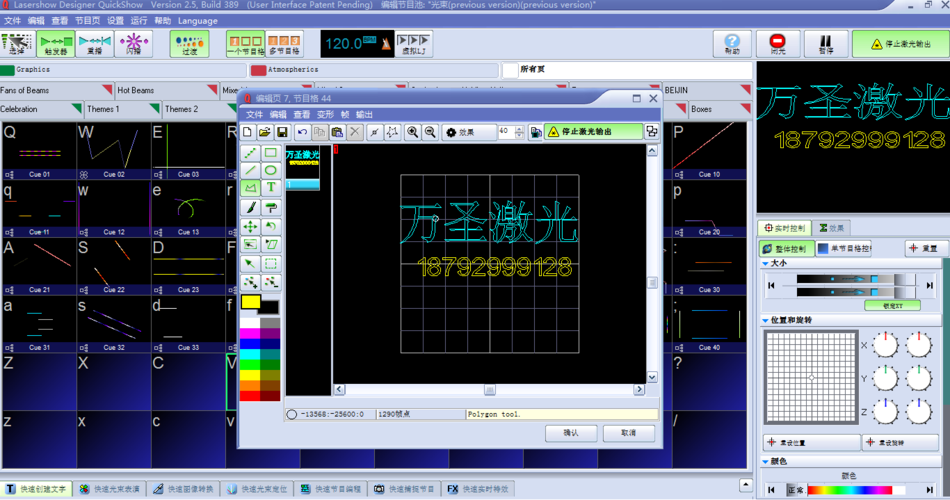Select the dashed marquee selection tool
Viewport: 950px width, 500px height.
pyautogui.click(x=271, y=264)
